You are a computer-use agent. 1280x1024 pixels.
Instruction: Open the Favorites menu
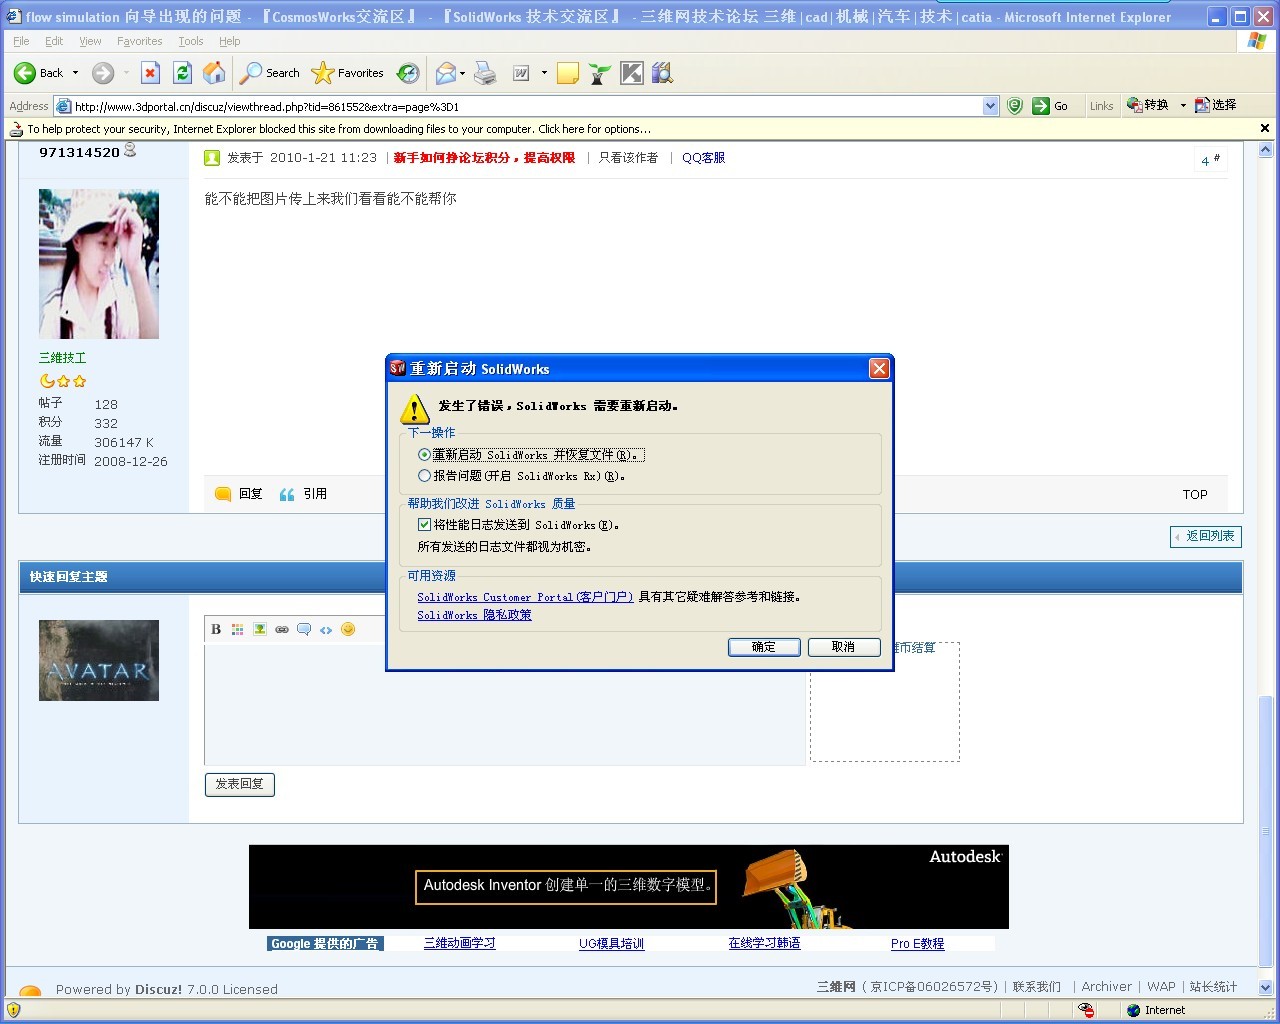pos(139,41)
